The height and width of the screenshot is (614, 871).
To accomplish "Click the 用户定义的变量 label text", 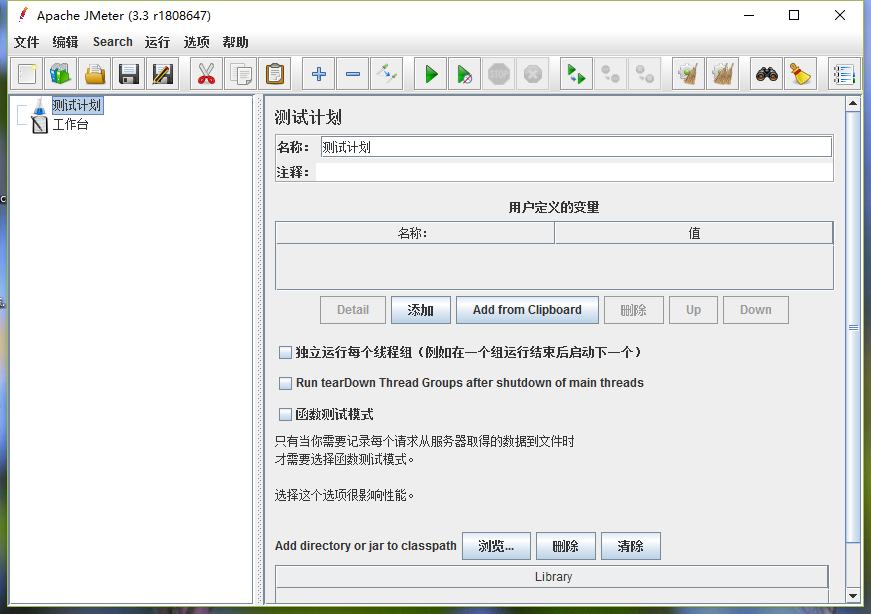I will [x=554, y=207].
